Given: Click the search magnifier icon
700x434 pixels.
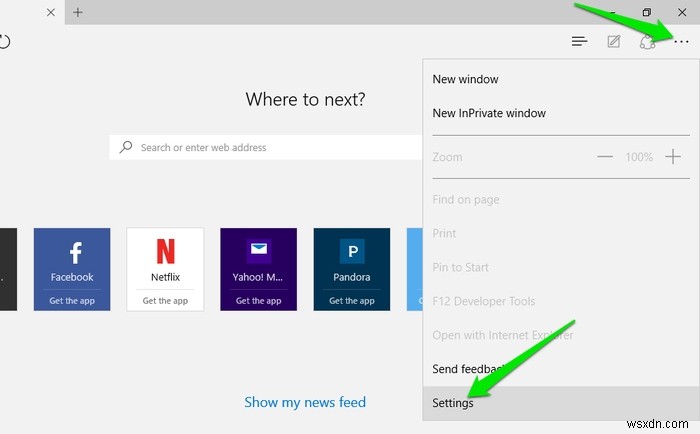Looking at the screenshot, I should (x=126, y=147).
